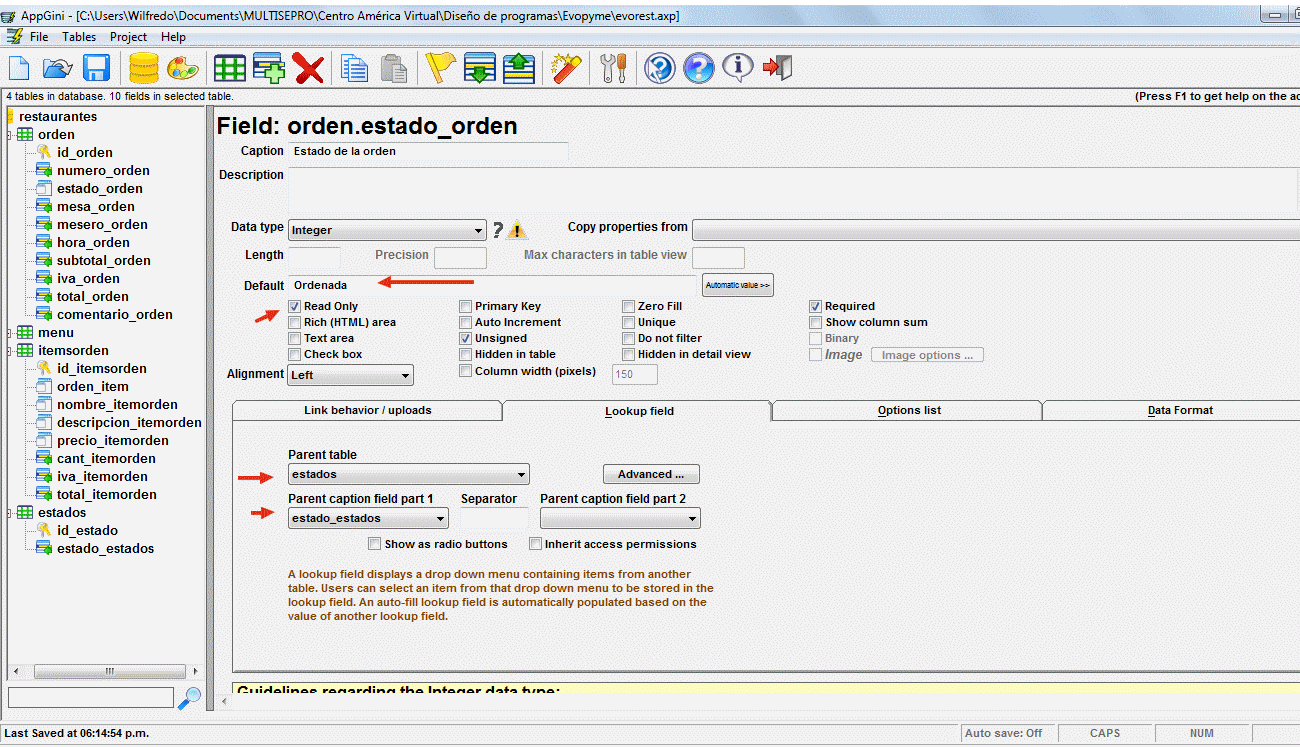Click the tree search input box
Screen dimensions: 1300x747
(x=90, y=697)
